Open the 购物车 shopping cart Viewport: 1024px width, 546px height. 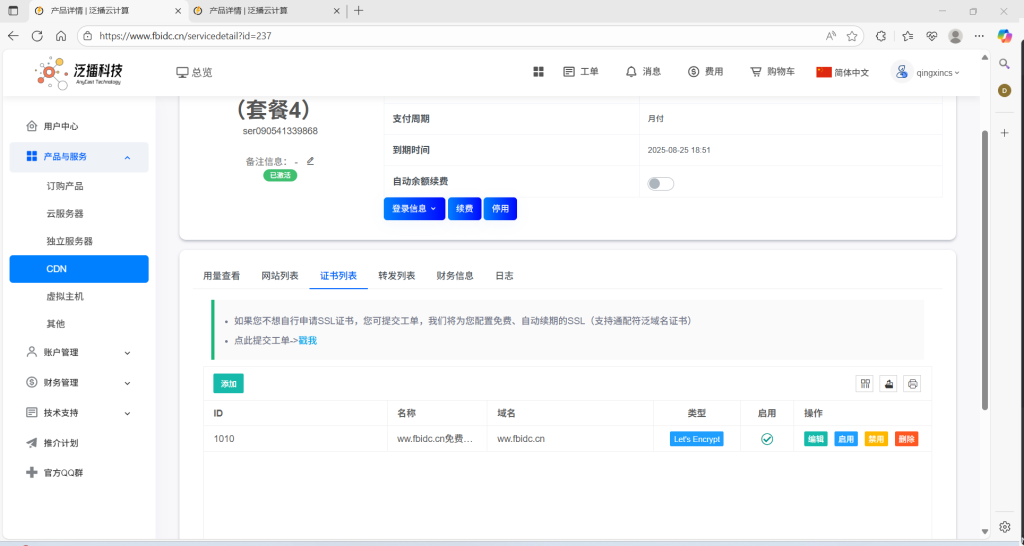pyautogui.click(x=773, y=72)
